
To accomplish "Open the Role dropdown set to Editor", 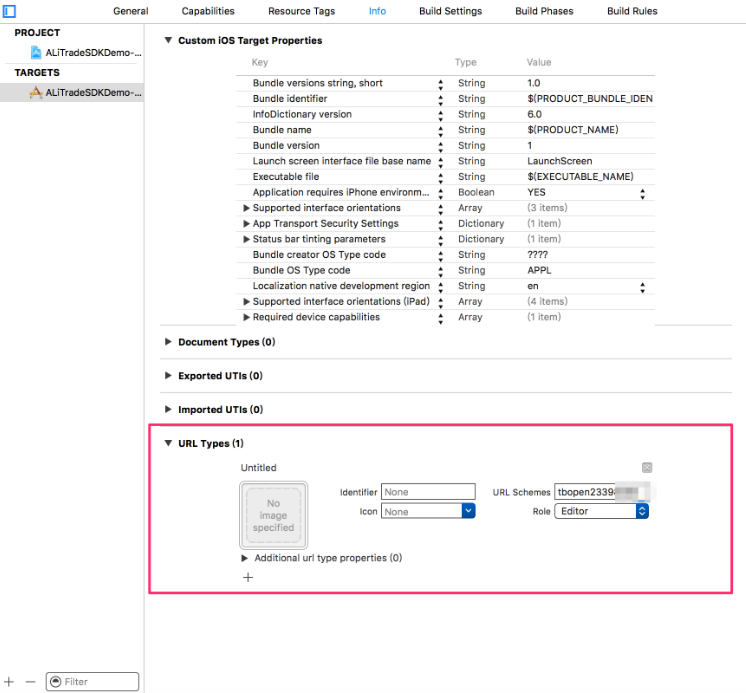I will (x=601, y=511).
